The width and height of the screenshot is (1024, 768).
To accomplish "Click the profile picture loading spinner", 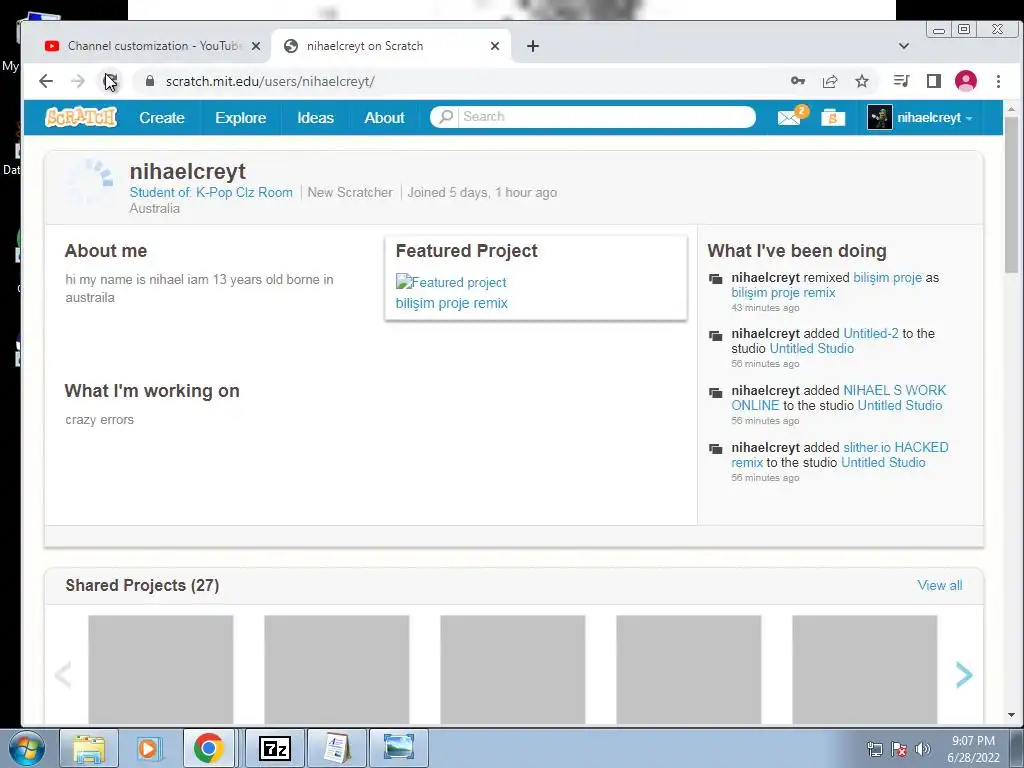I will tap(91, 182).
